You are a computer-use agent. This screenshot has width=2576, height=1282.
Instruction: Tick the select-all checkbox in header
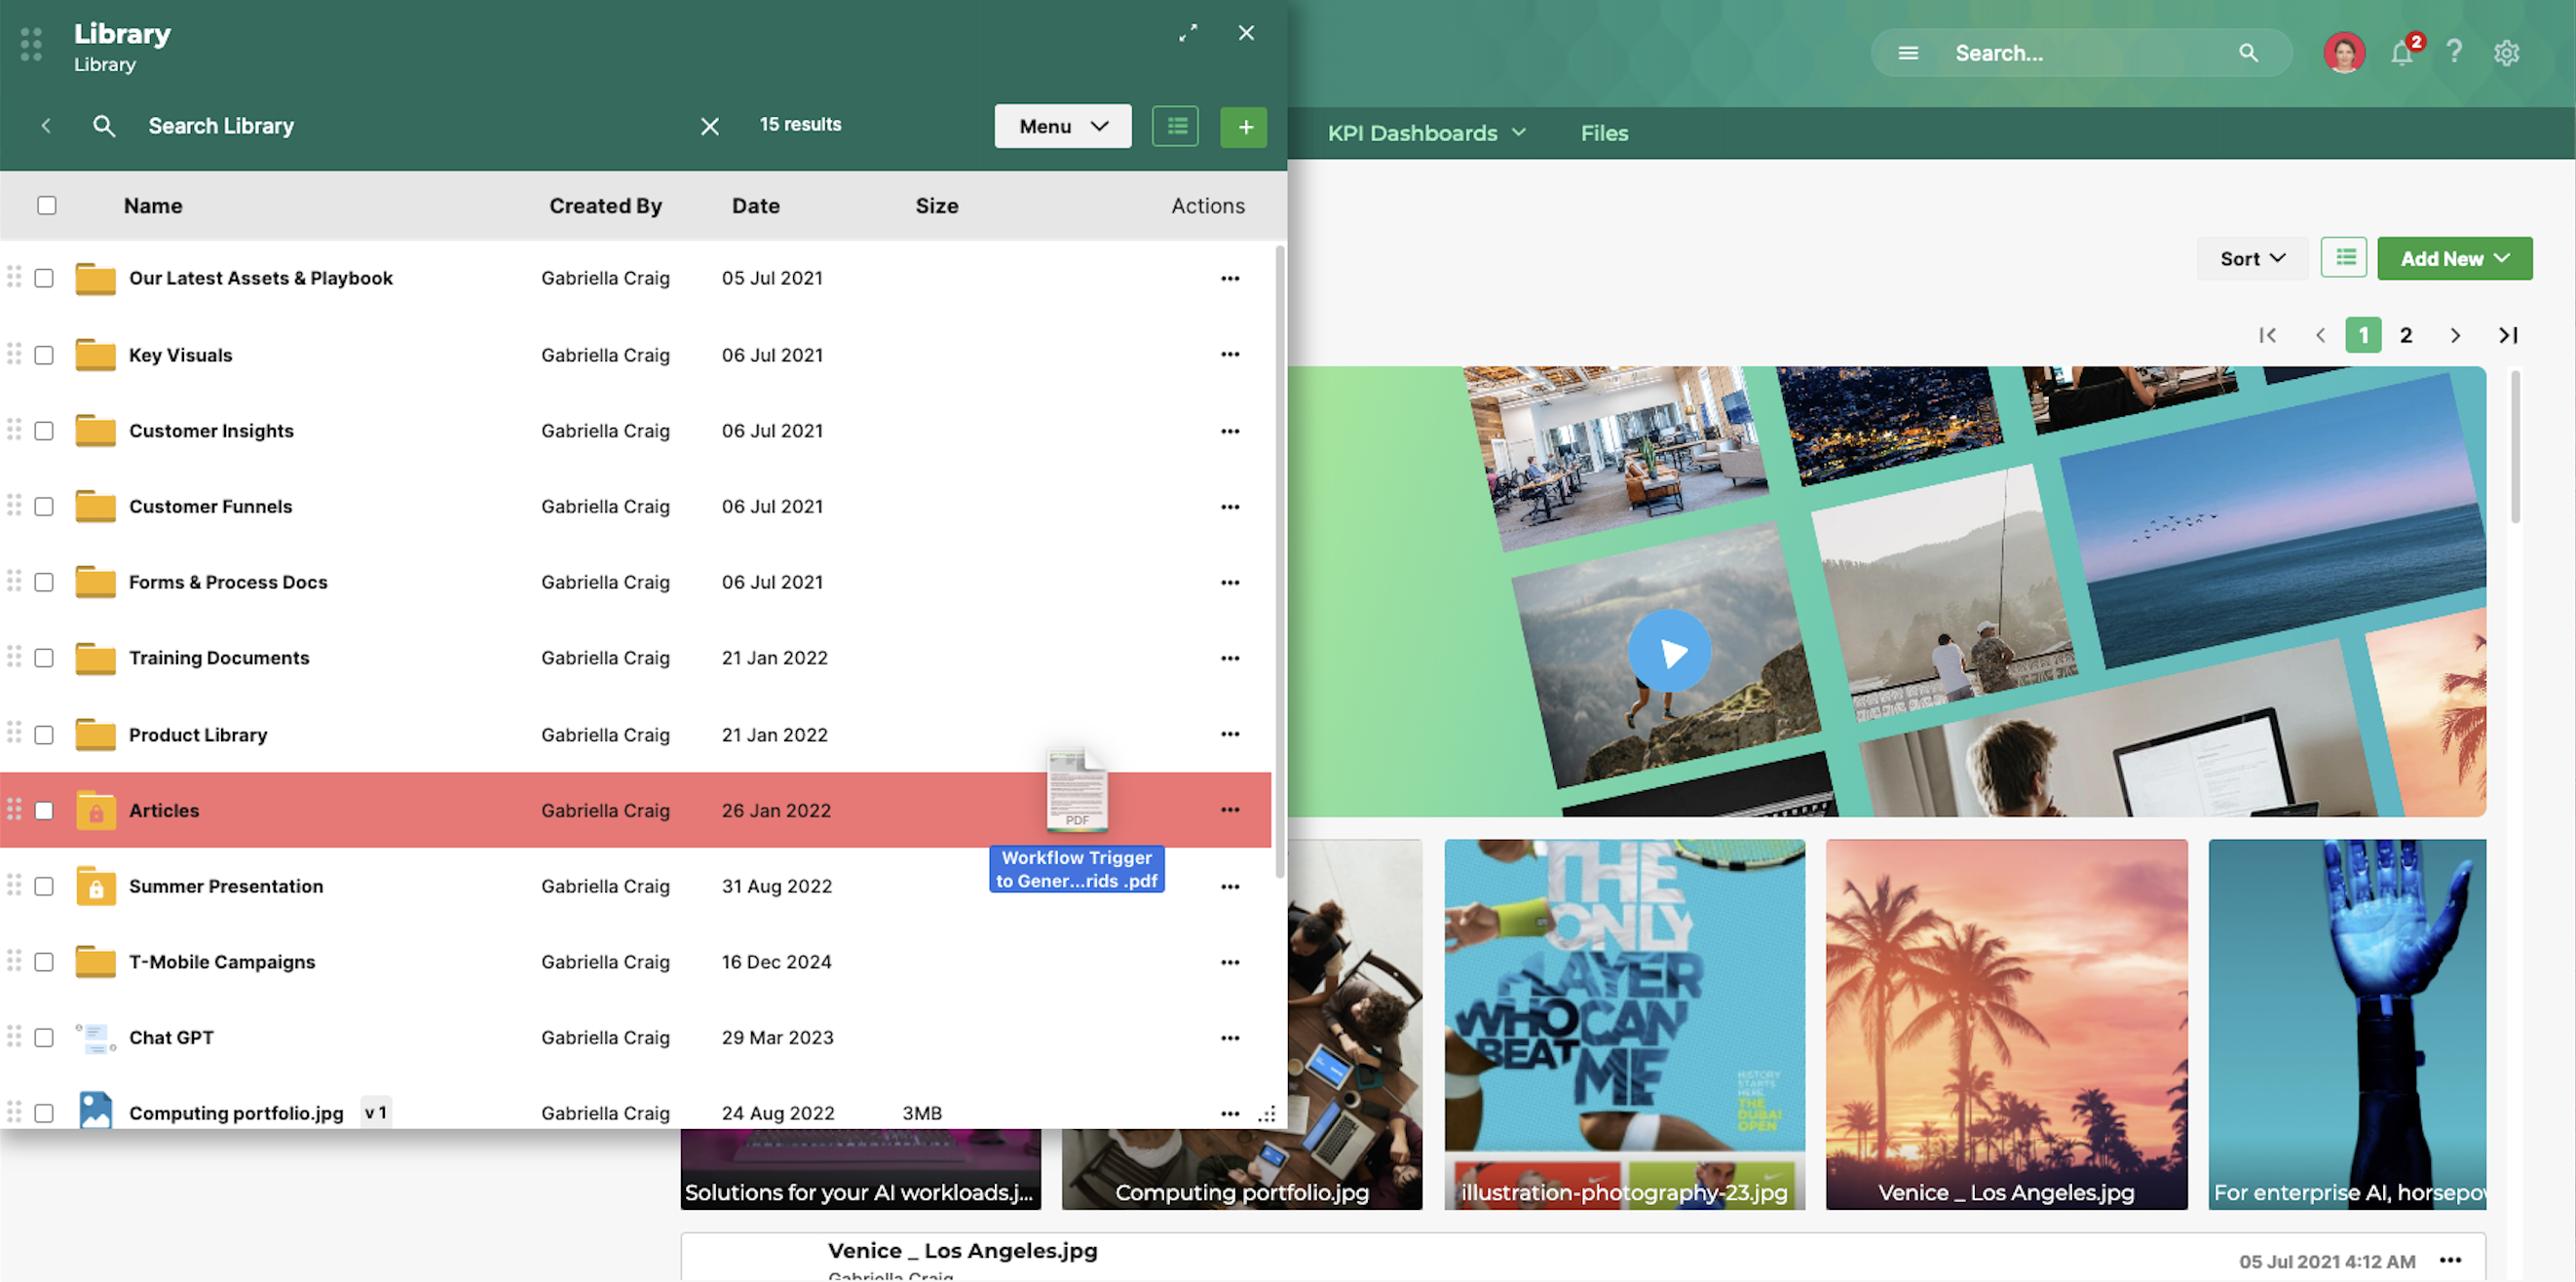tap(46, 206)
